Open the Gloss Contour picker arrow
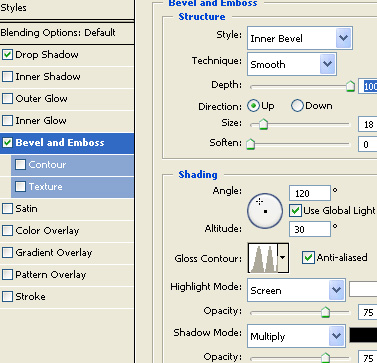The image size is (377, 363). coord(283,258)
